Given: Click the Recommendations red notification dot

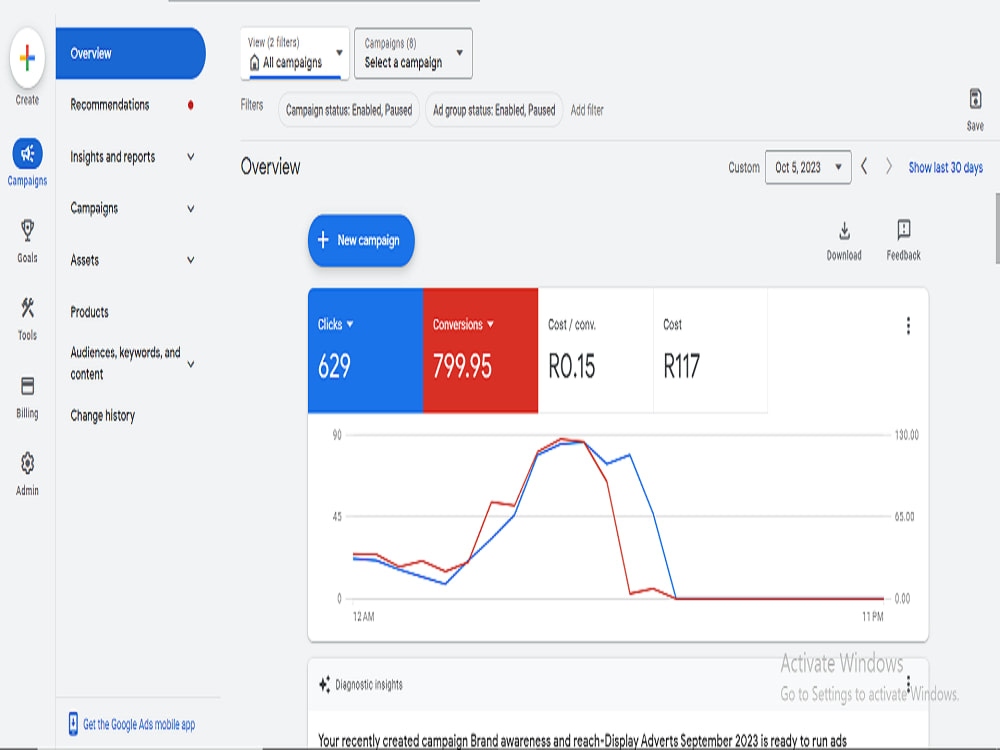Looking at the screenshot, I should (x=191, y=105).
